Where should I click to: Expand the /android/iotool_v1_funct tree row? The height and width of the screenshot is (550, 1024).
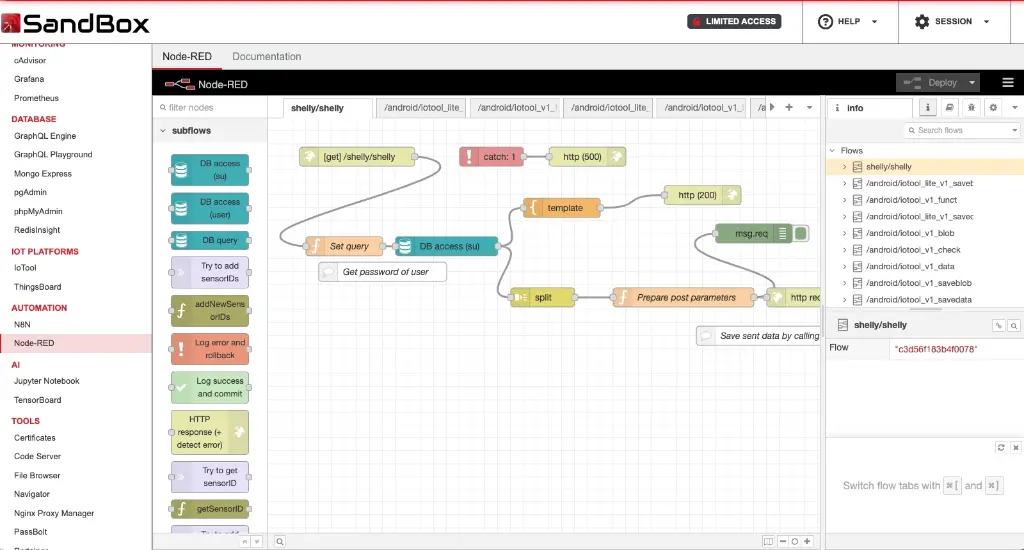point(845,200)
